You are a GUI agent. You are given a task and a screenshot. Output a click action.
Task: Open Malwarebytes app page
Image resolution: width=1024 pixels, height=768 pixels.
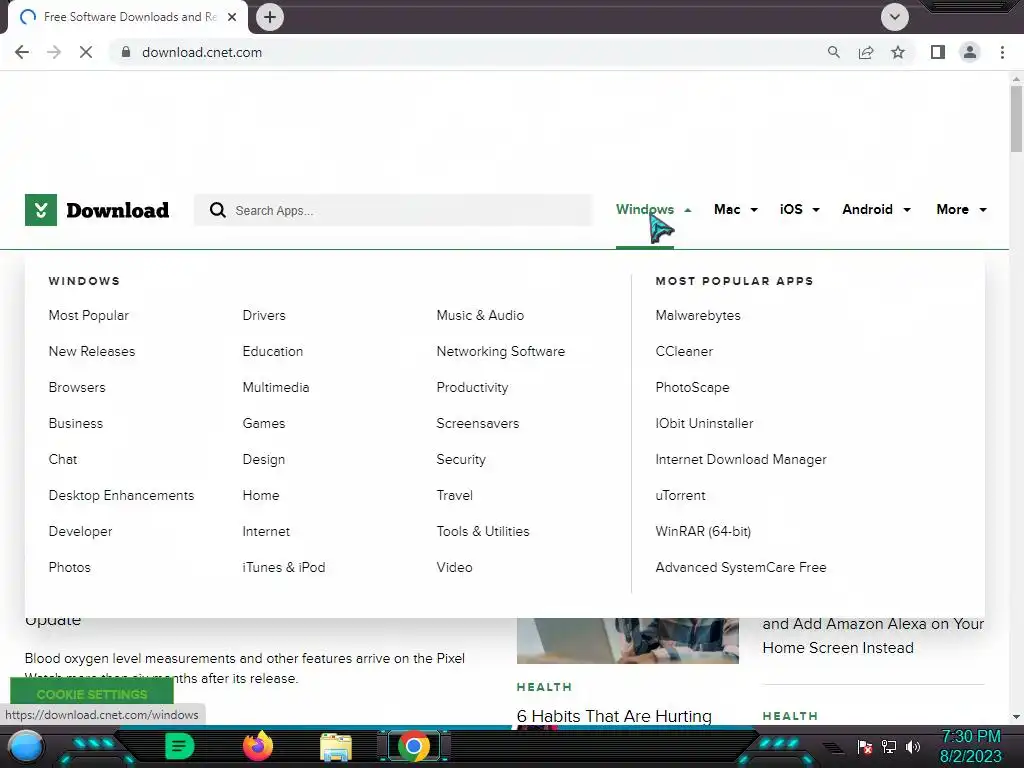[698, 315]
